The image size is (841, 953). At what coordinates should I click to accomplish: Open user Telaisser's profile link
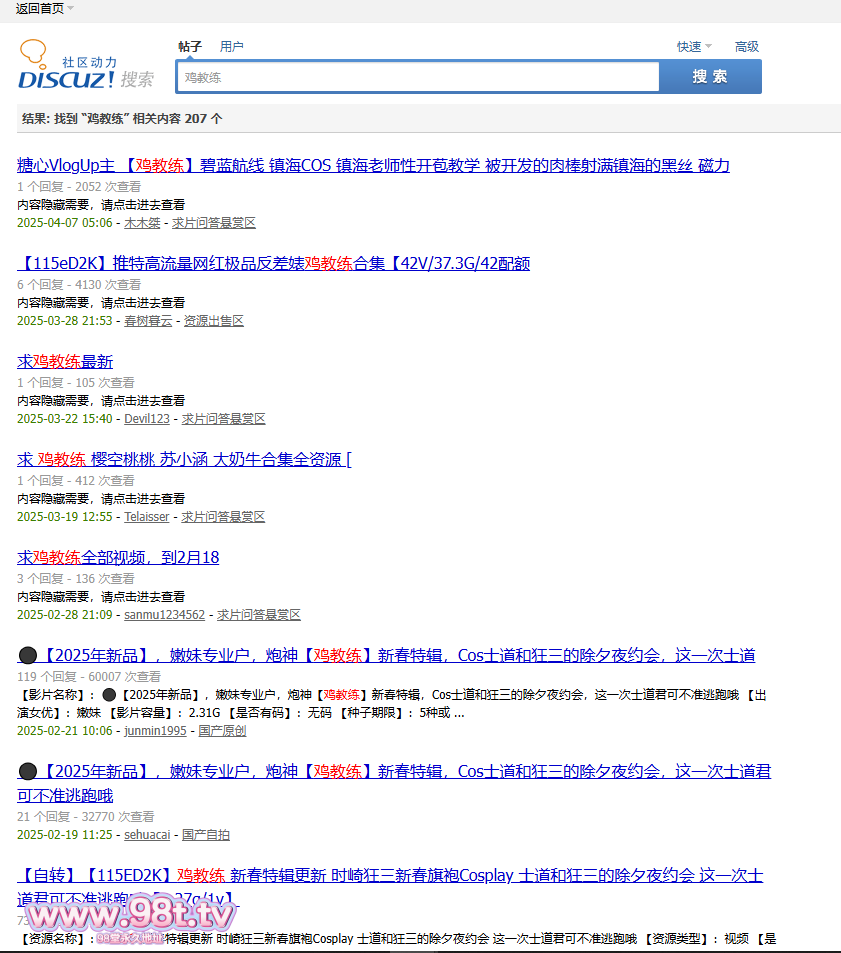pyautogui.click(x=147, y=517)
